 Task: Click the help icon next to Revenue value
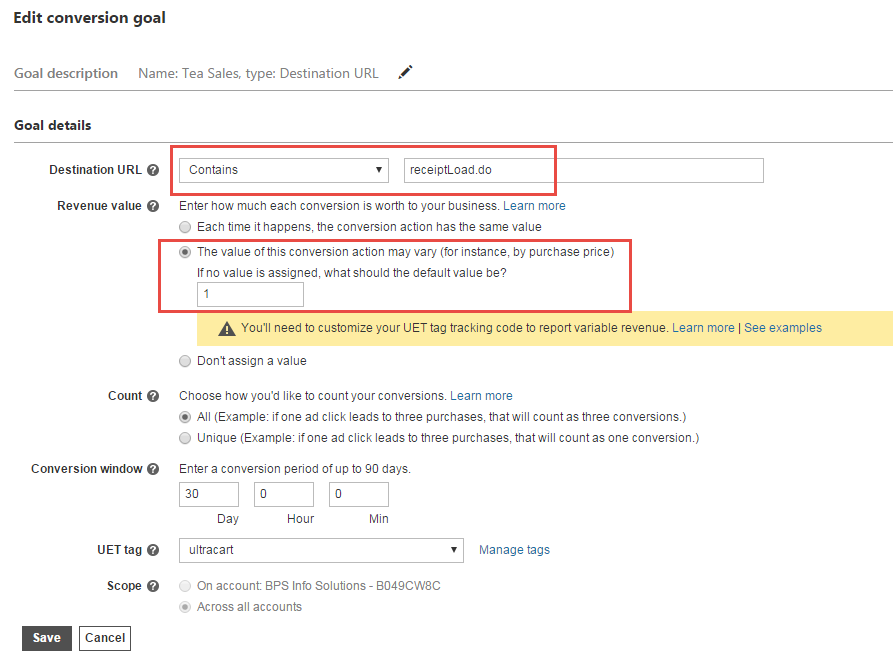pos(153,206)
